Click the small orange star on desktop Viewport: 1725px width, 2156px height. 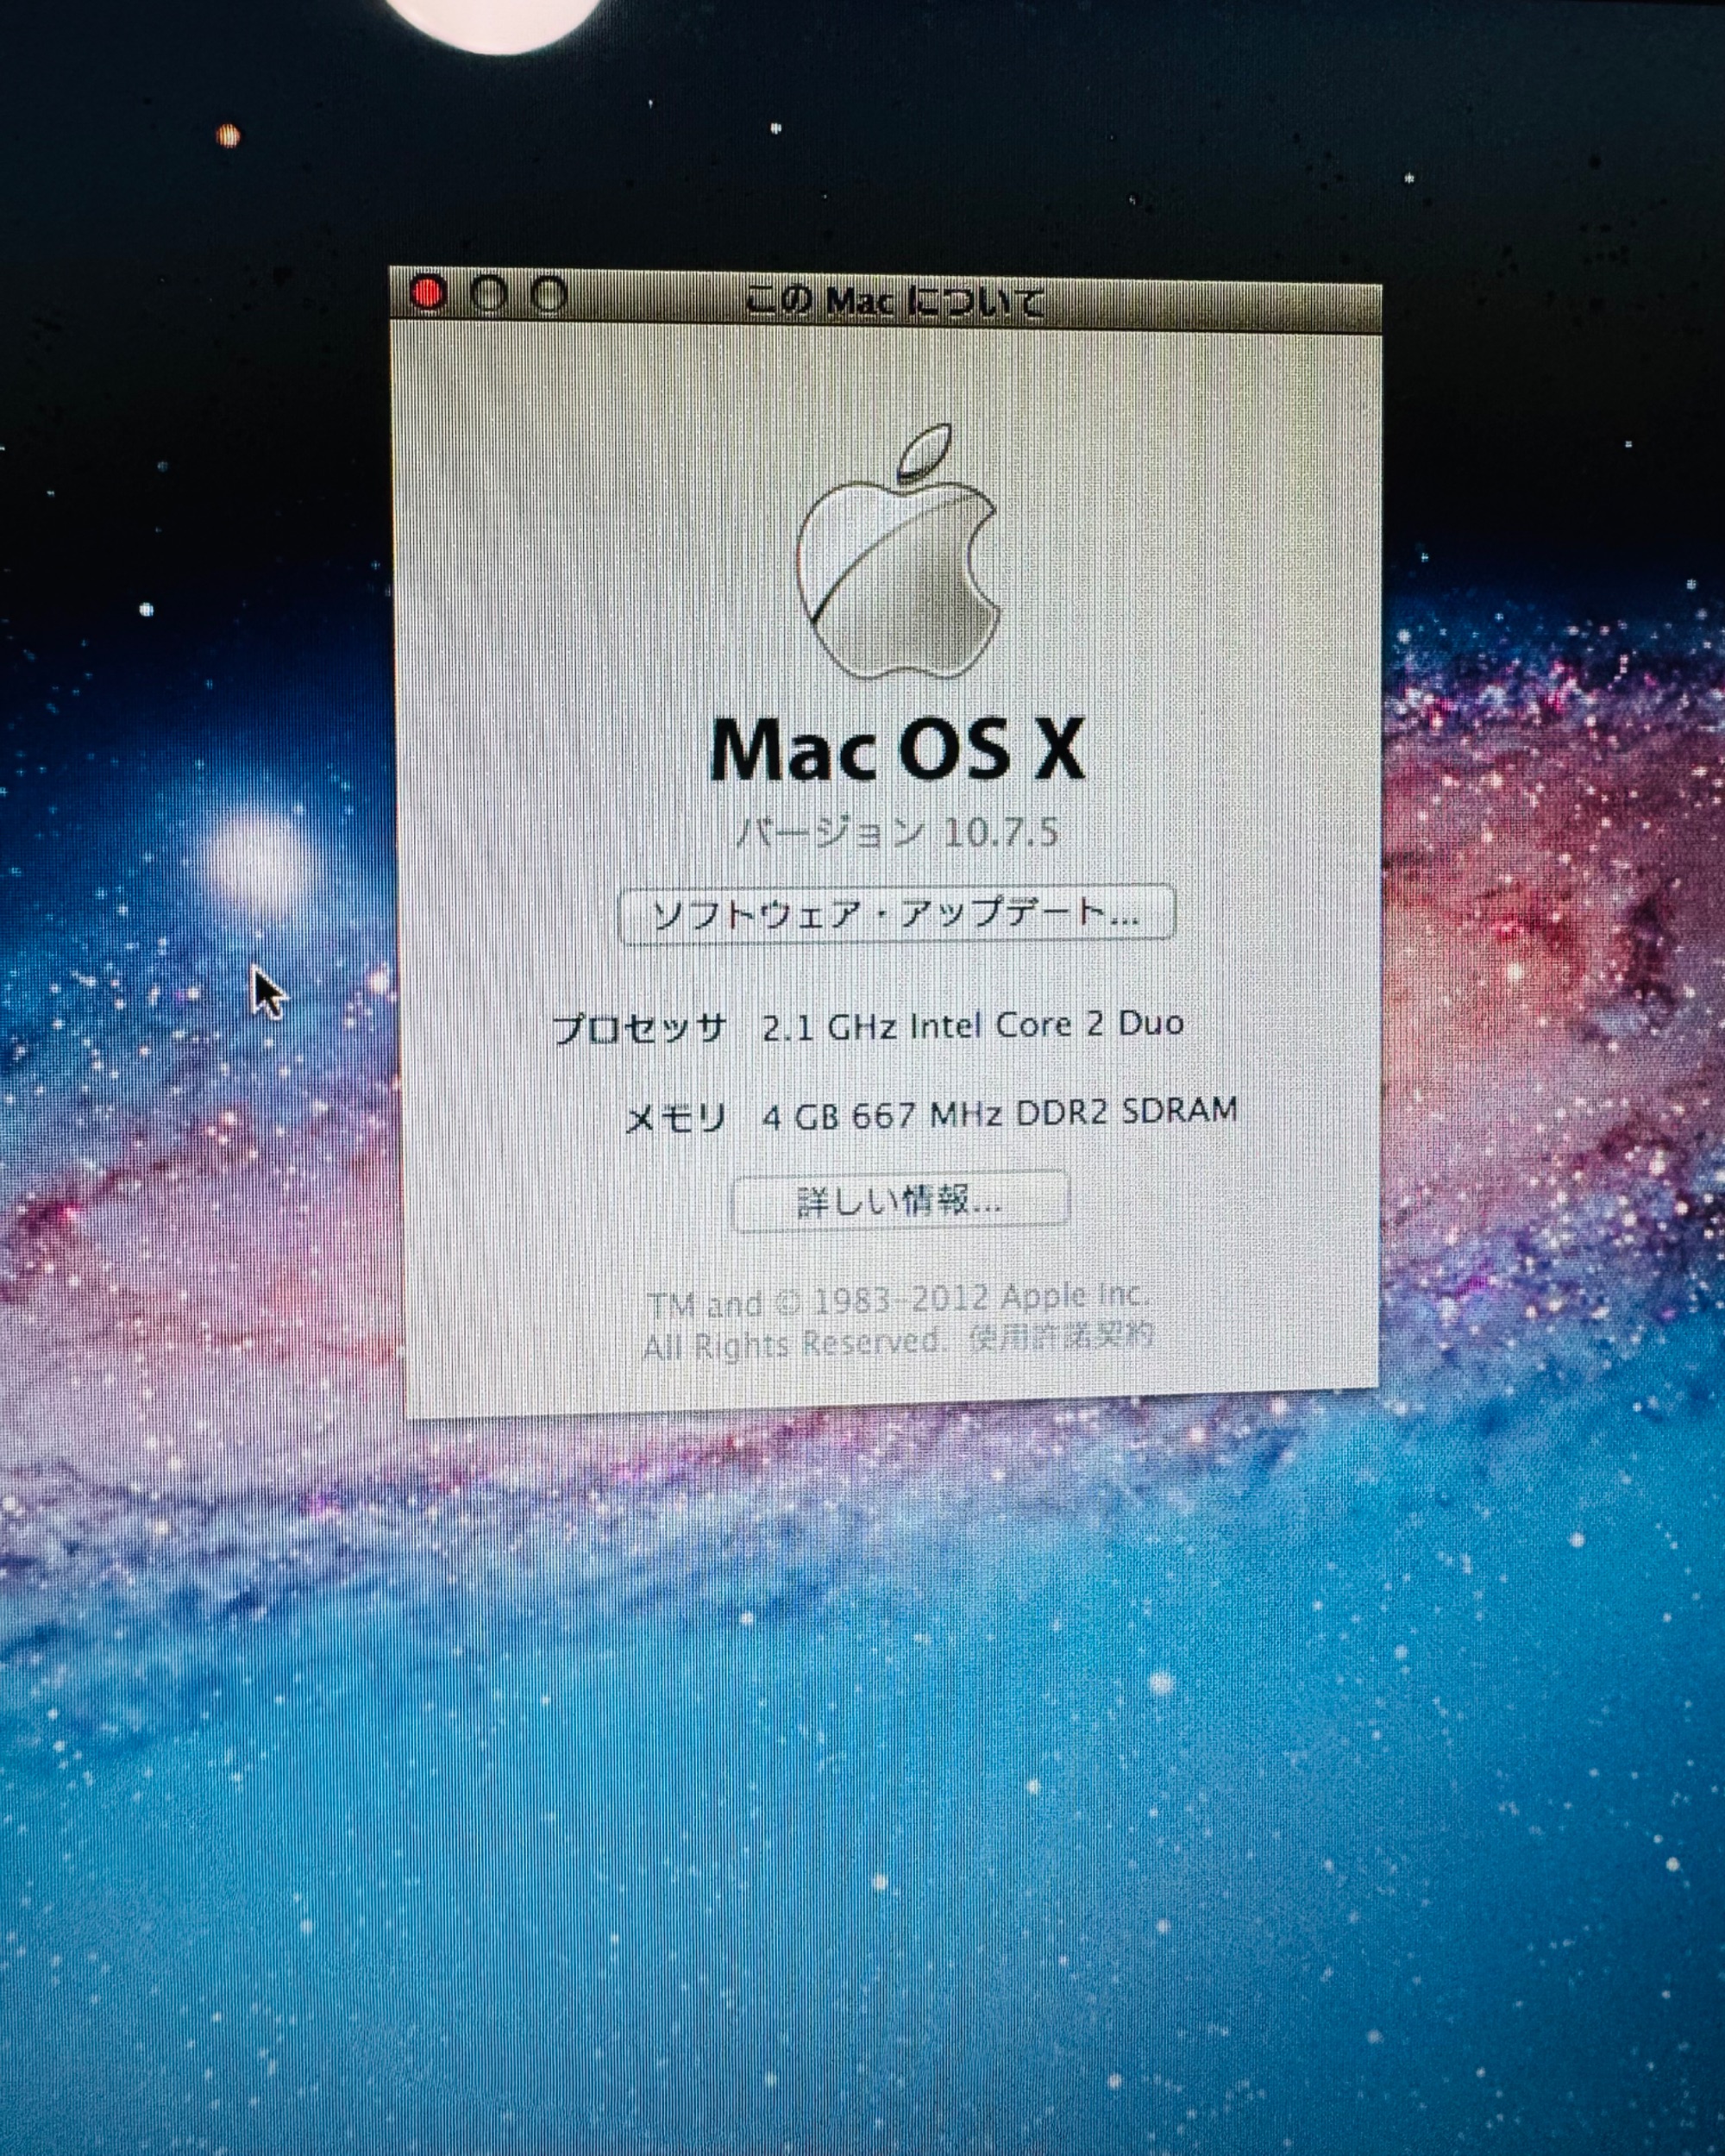click(228, 135)
